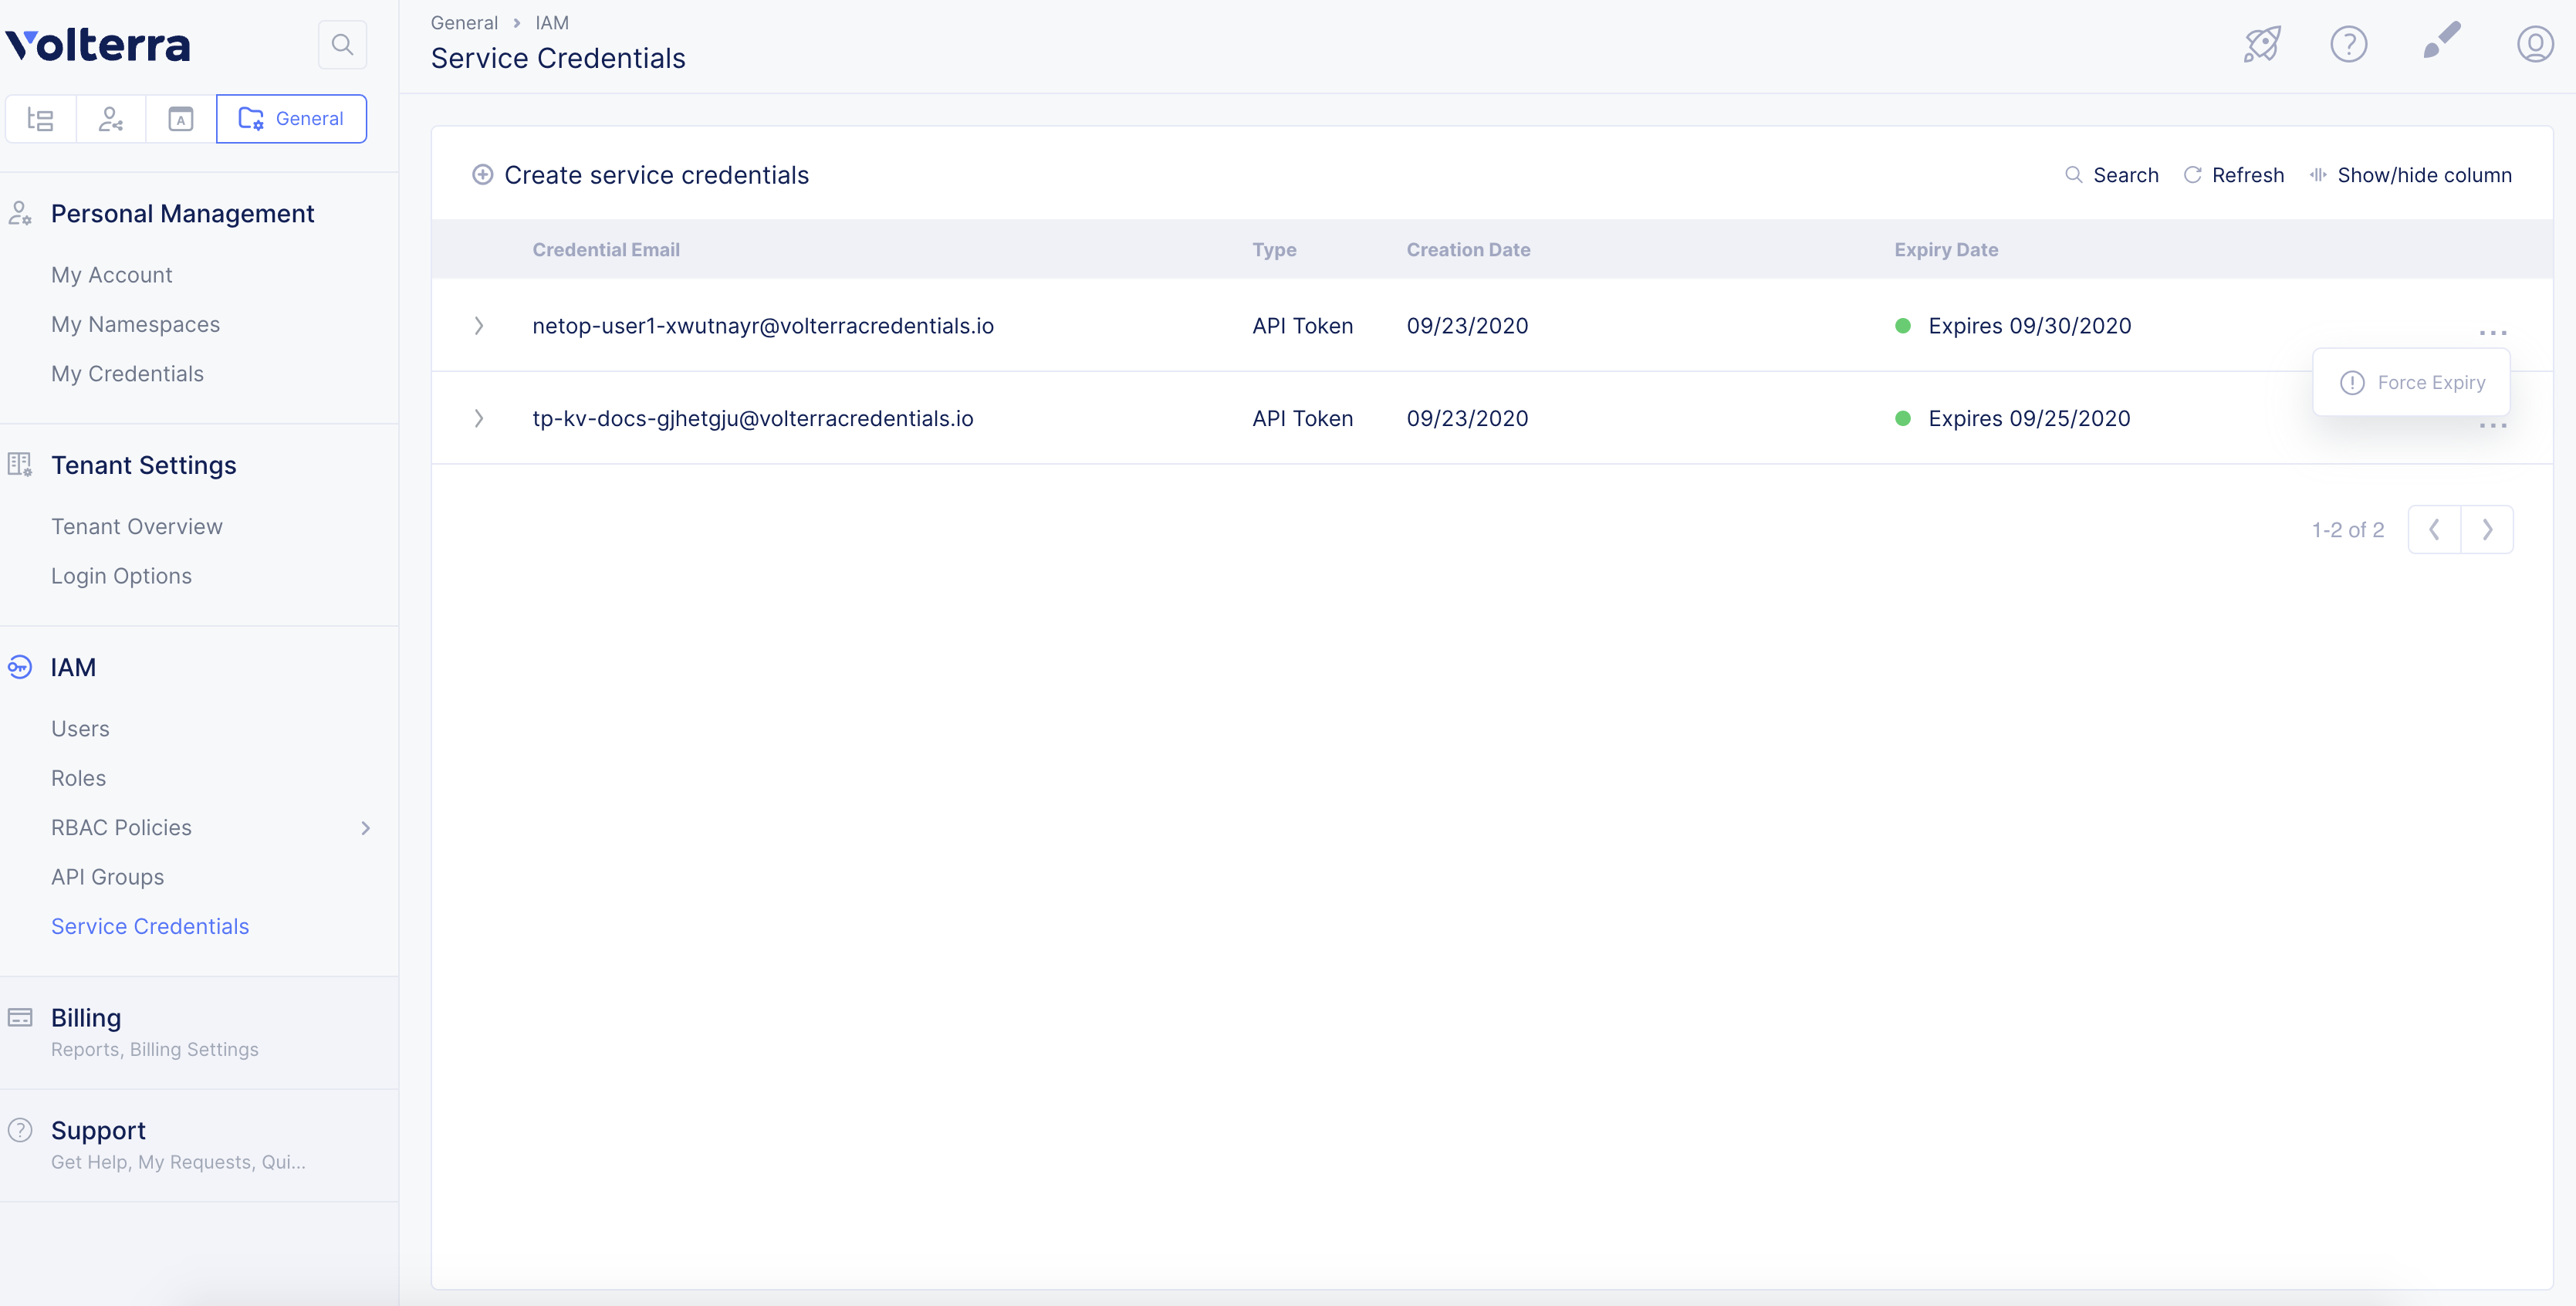Screen dimensions: 2576x1306
Task: Click netop-user1-xwutnayr@volterracredentials.io email
Action: (x=763, y=326)
